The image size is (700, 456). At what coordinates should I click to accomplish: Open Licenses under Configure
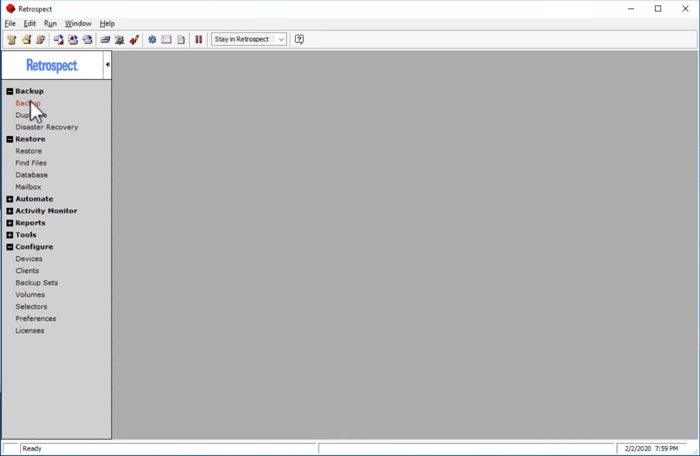(x=30, y=331)
